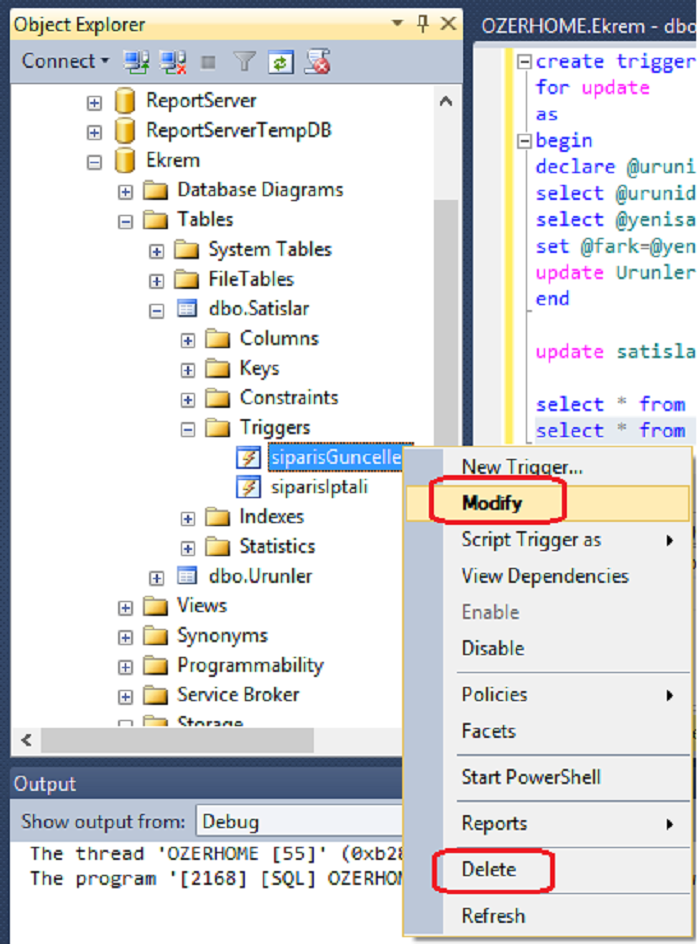Viewport: 698px width, 944px height.
Task: Click the green Refresh icon in the toolbar
Action: point(281,62)
